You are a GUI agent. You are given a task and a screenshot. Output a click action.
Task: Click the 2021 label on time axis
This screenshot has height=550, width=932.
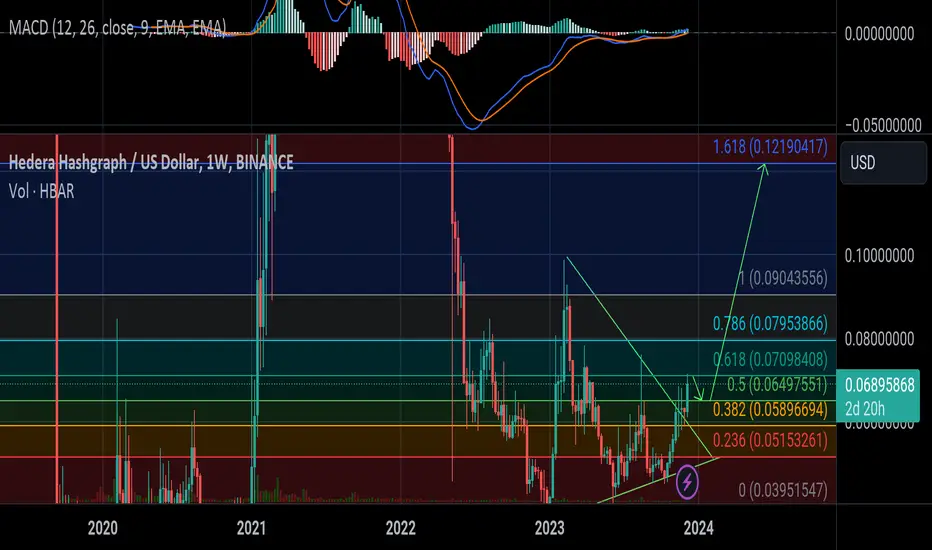[251, 528]
